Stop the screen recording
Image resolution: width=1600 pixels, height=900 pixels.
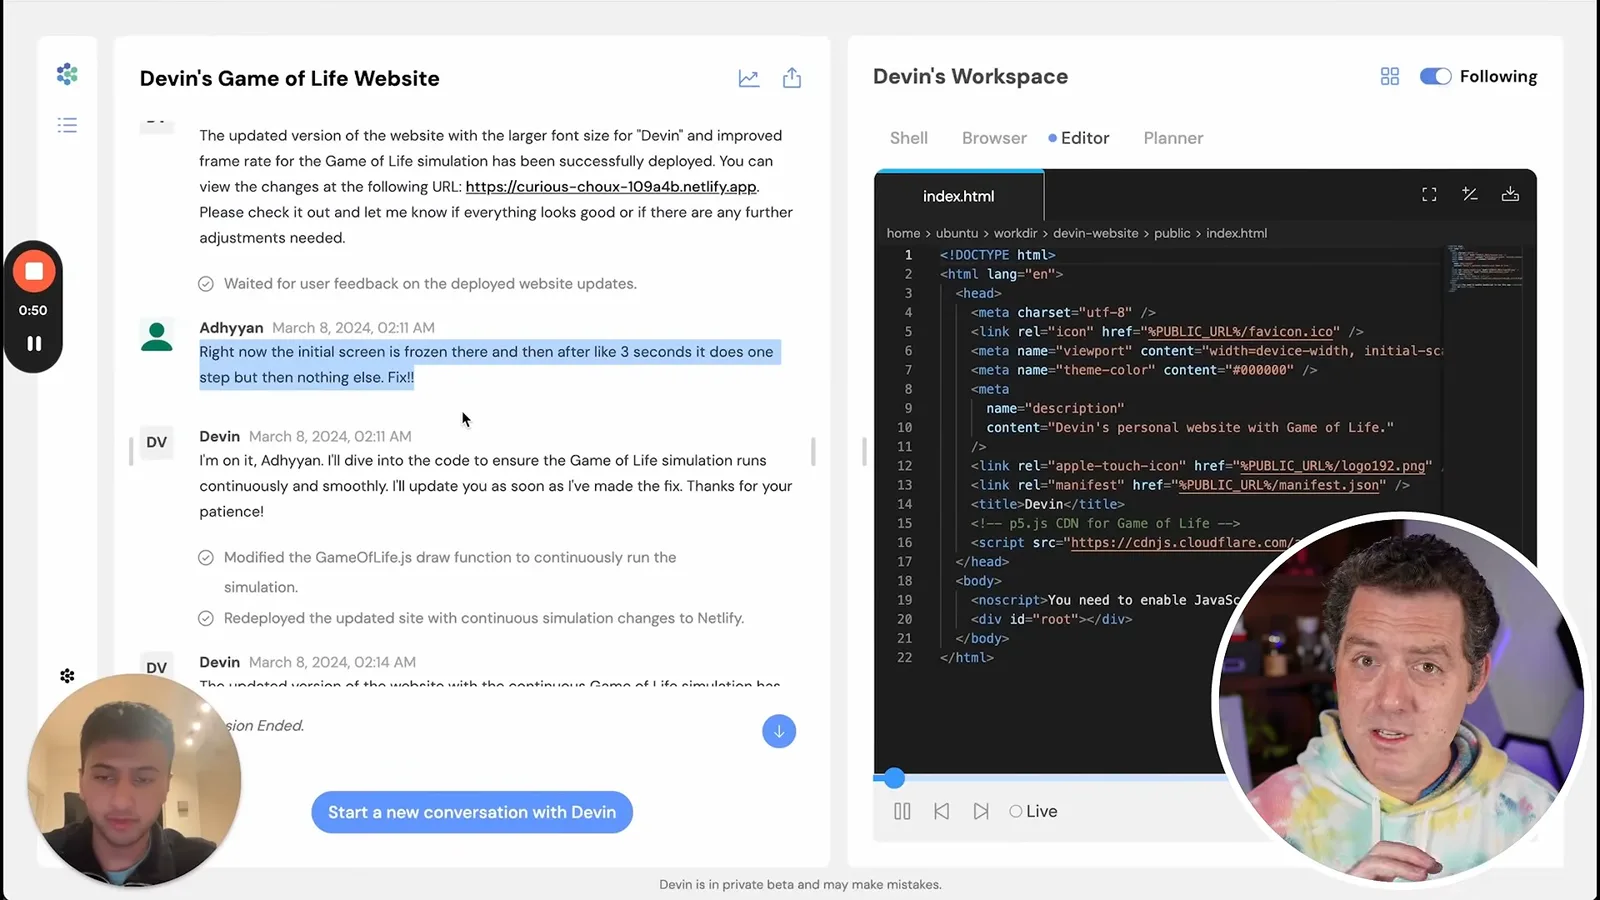tap(34, 271)
